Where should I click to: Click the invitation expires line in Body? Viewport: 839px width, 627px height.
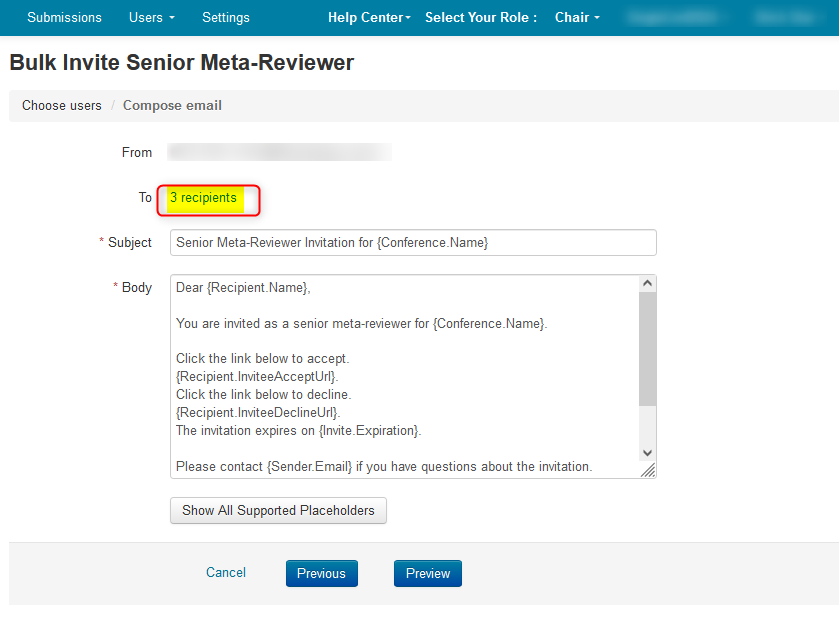tap(299, 431)
